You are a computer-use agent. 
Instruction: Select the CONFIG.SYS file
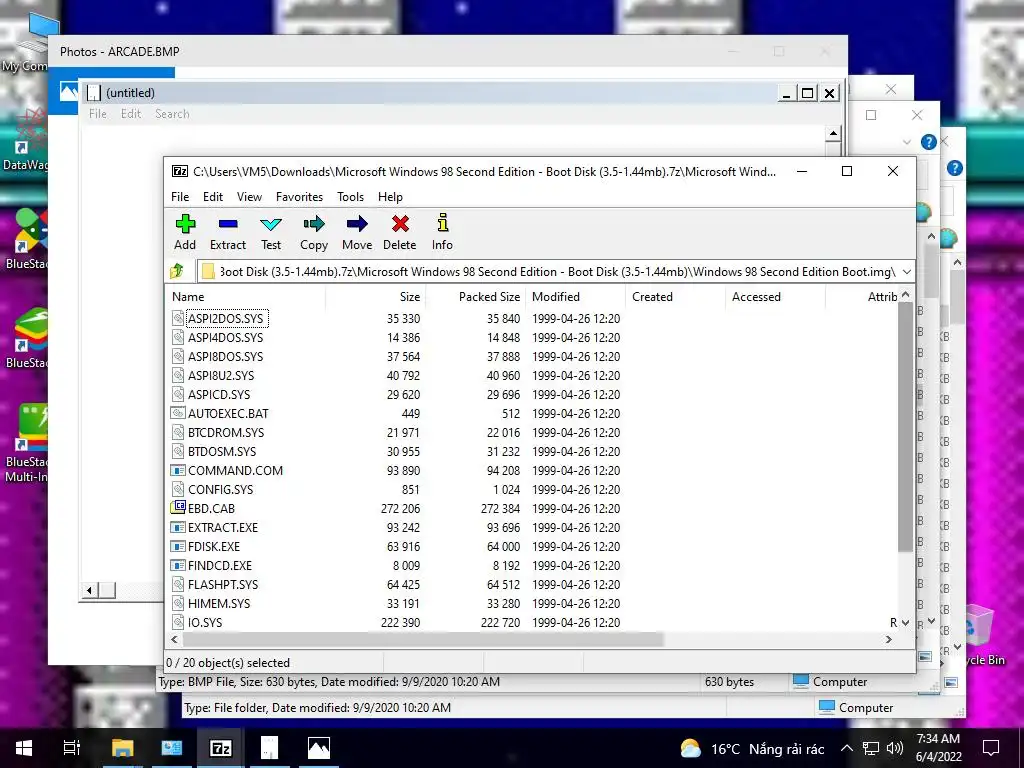(x=221, y=488)
